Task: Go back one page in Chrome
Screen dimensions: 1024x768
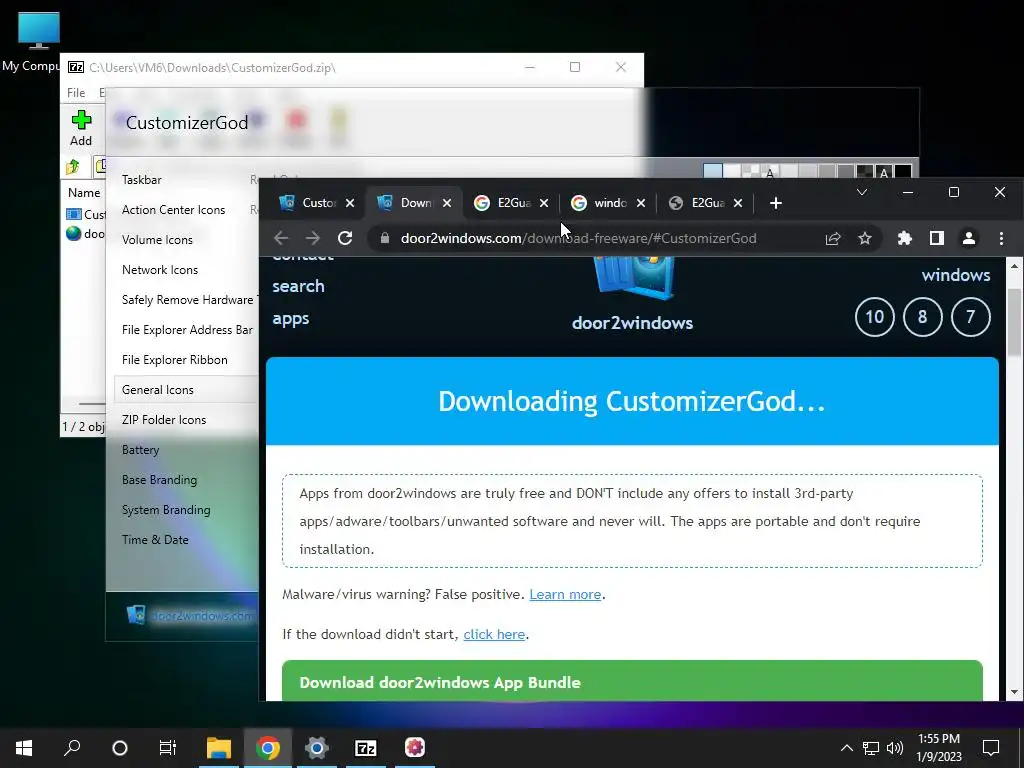Action: [x=281, y=238]
